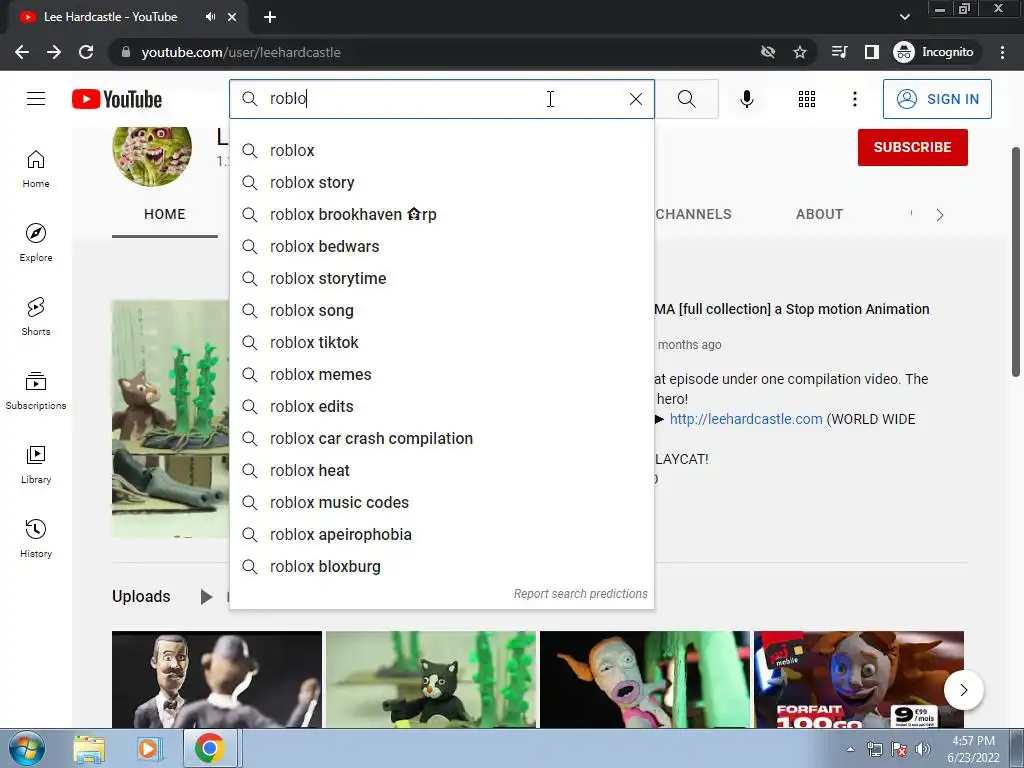Open the YouTube guide hamburger menu
The image size is (1024, 768).
pos(36,99)
